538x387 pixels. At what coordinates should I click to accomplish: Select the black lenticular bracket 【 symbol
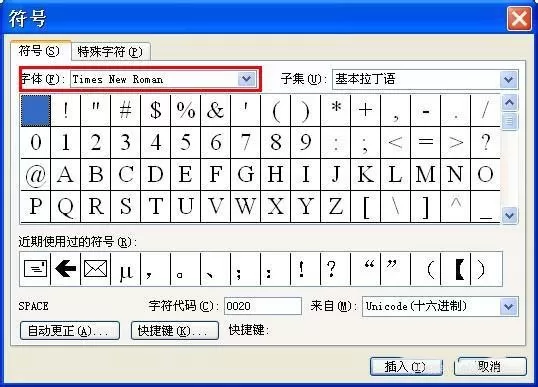(x=455, y=269)
